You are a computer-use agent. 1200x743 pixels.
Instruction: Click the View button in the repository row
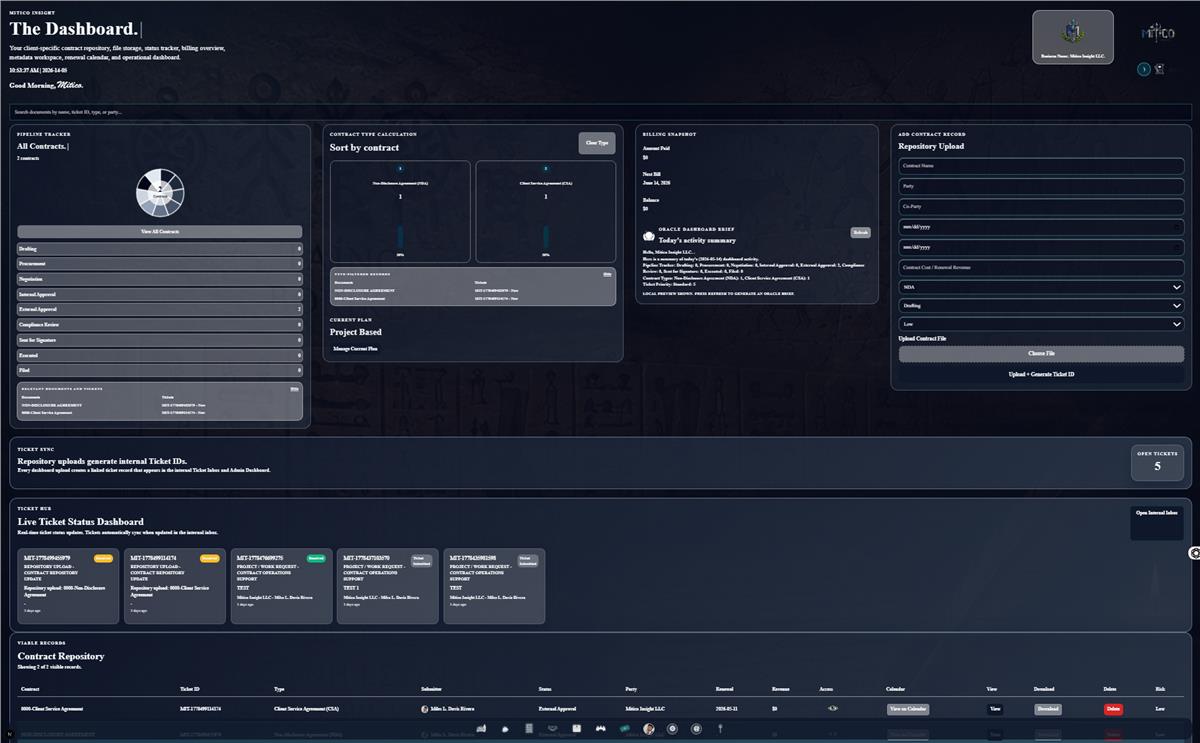(x=995, y=709)
